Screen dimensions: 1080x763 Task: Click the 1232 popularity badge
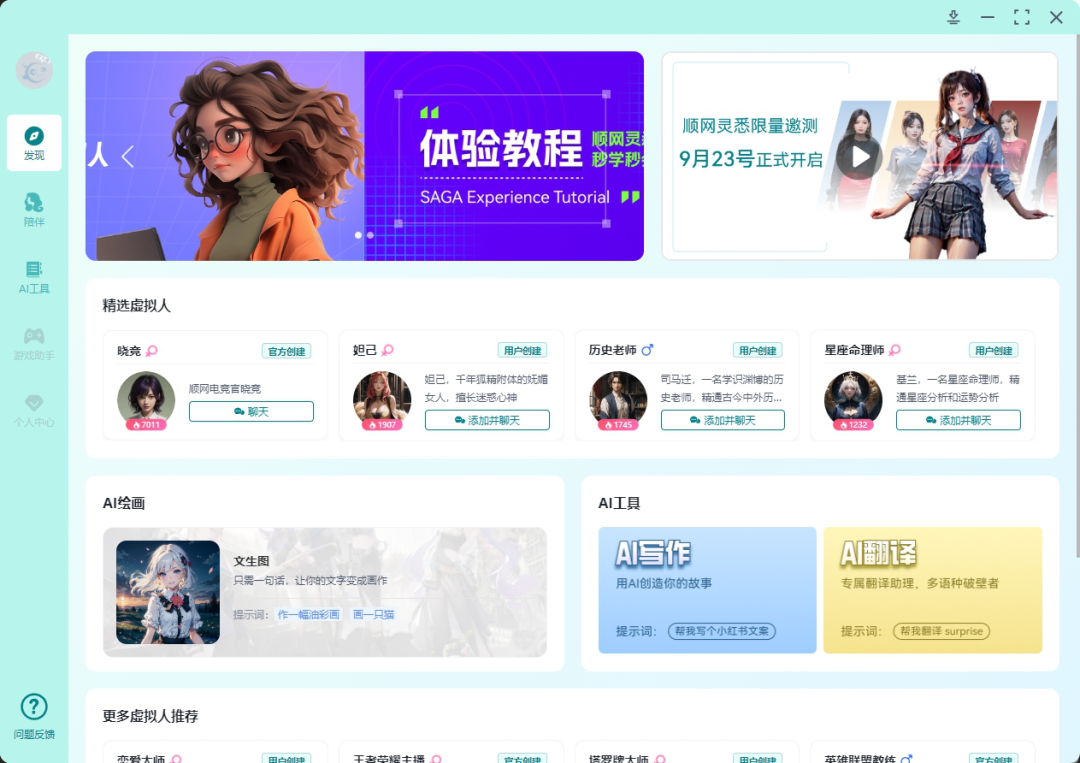tap(853, 425)
